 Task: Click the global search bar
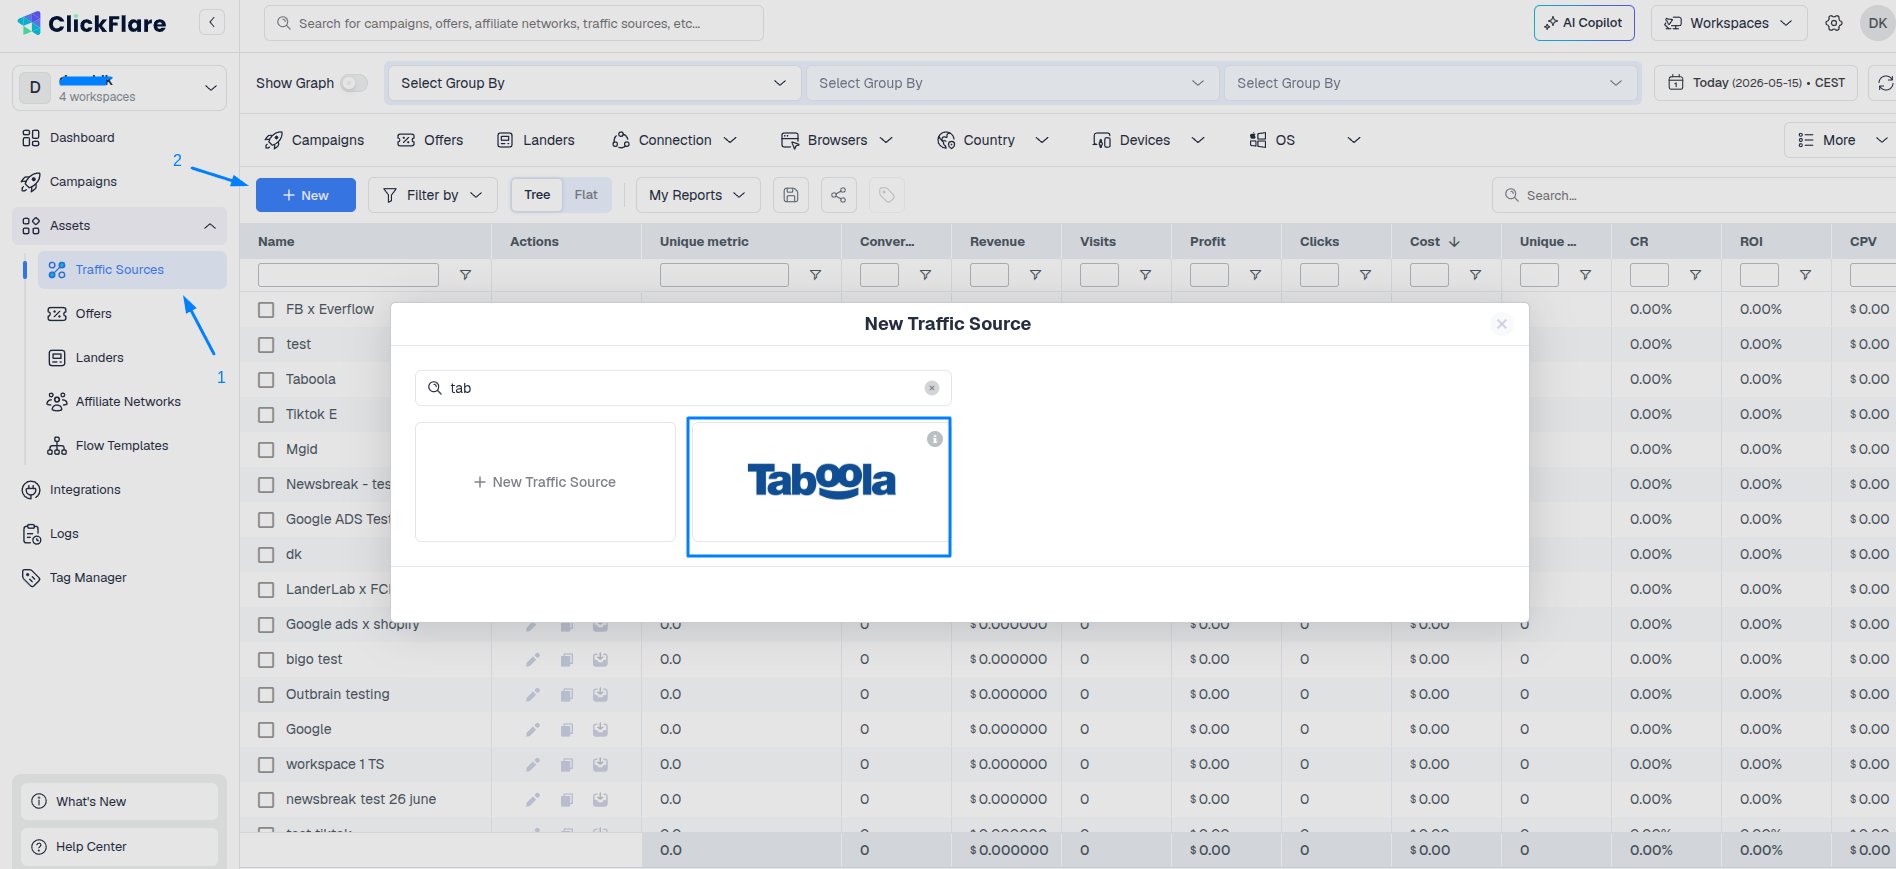point(514,23)
